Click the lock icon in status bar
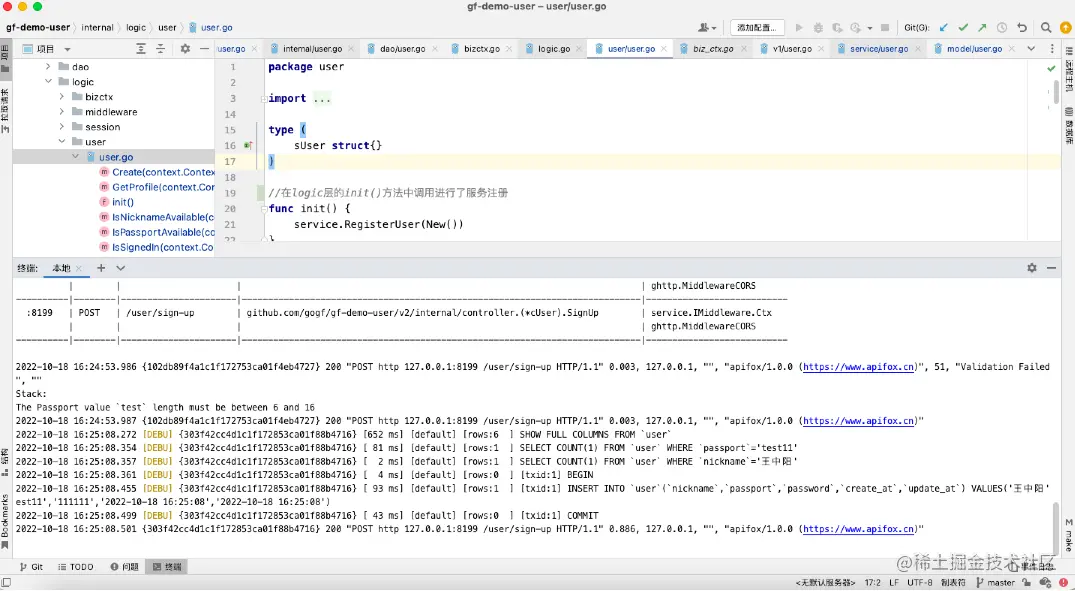Viewport: 1075px width, 591px height. (x=1026, y=582)
